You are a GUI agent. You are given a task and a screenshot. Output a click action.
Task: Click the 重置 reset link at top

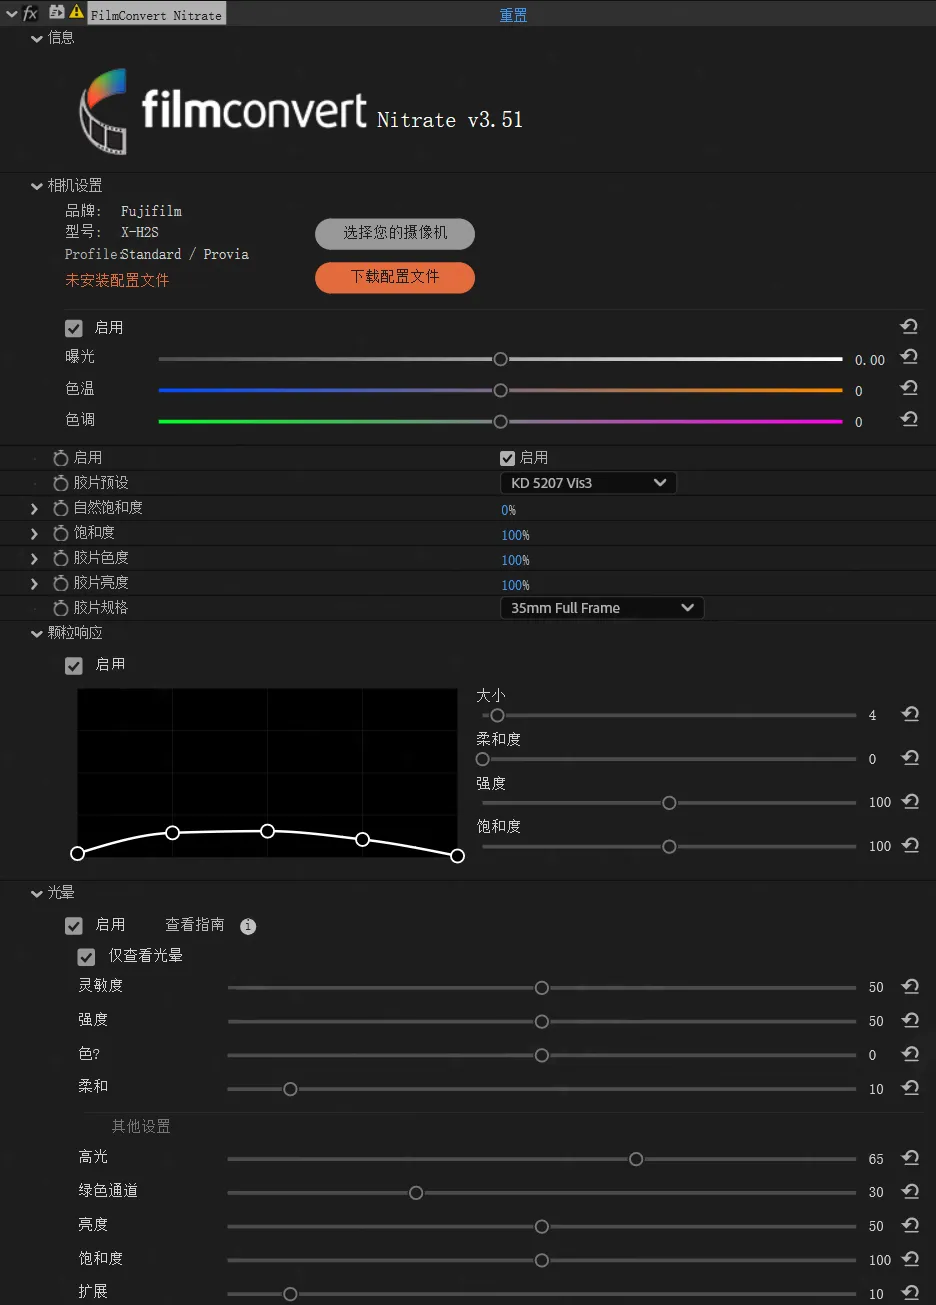tap(513, 15)
